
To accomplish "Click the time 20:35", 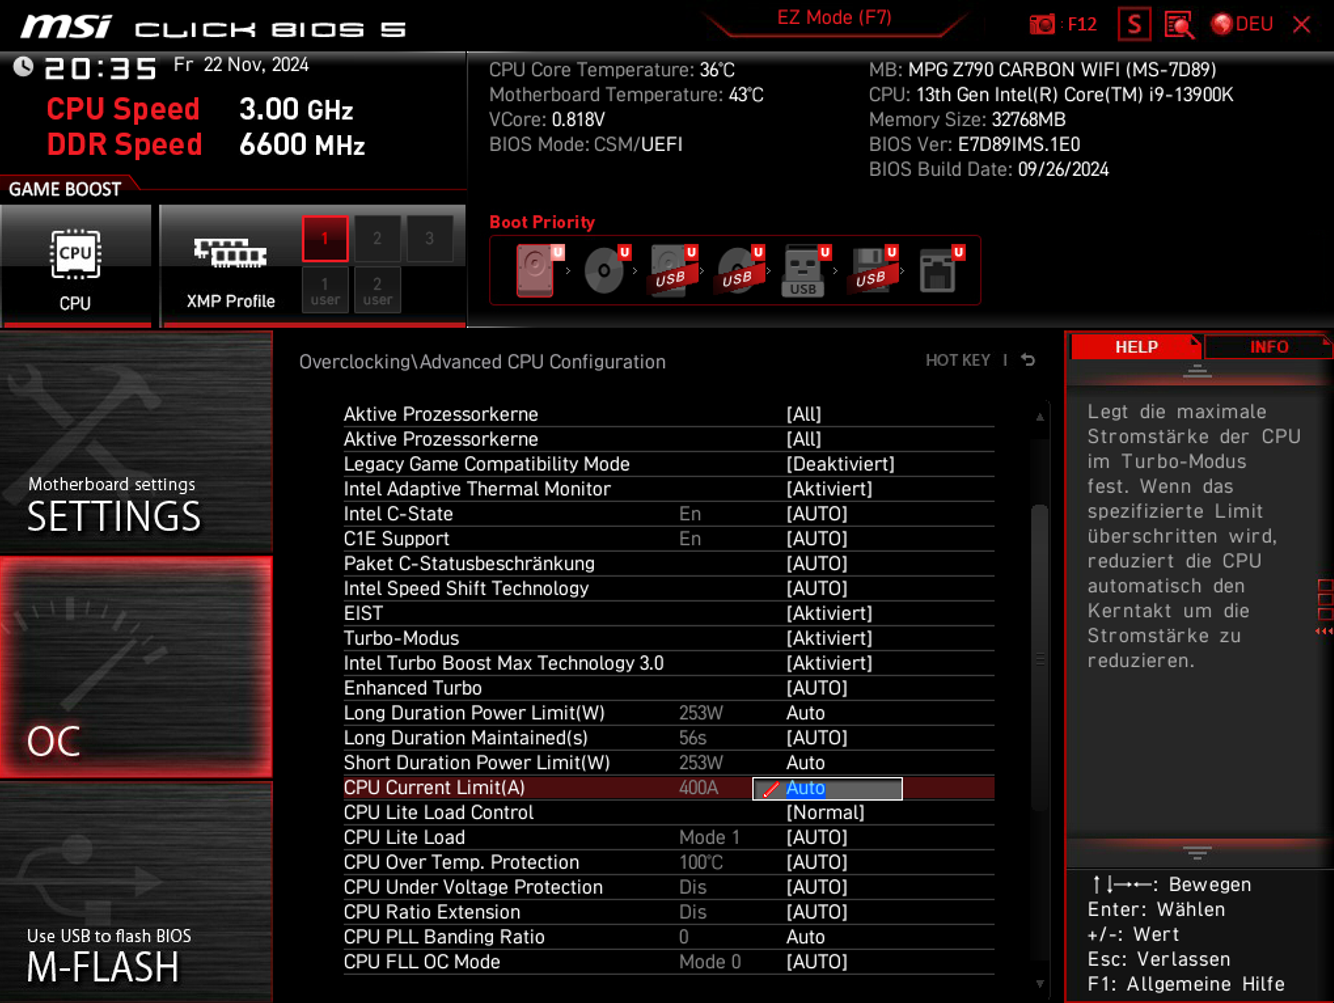I will (x=101, y=68).
